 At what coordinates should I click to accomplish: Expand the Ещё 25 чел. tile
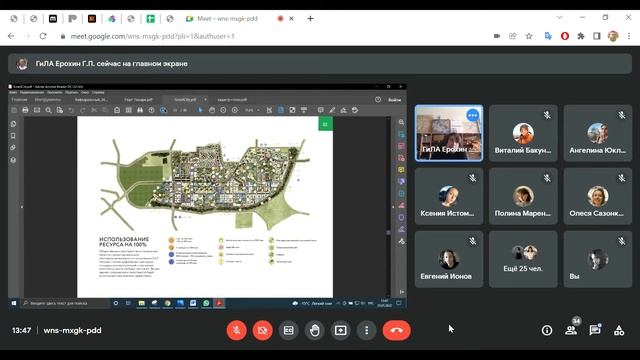point(523,259)
